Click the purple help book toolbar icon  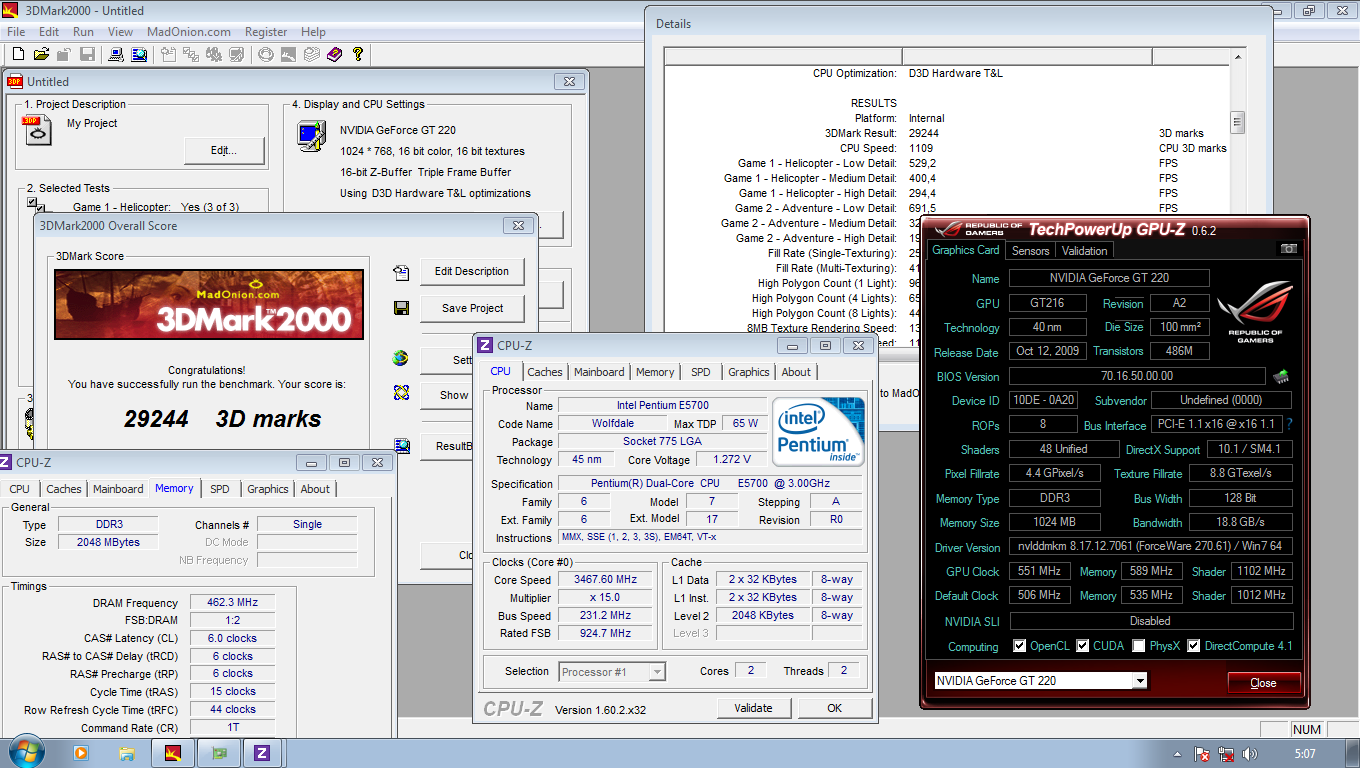pyautogui.click(x=334, y=54)
